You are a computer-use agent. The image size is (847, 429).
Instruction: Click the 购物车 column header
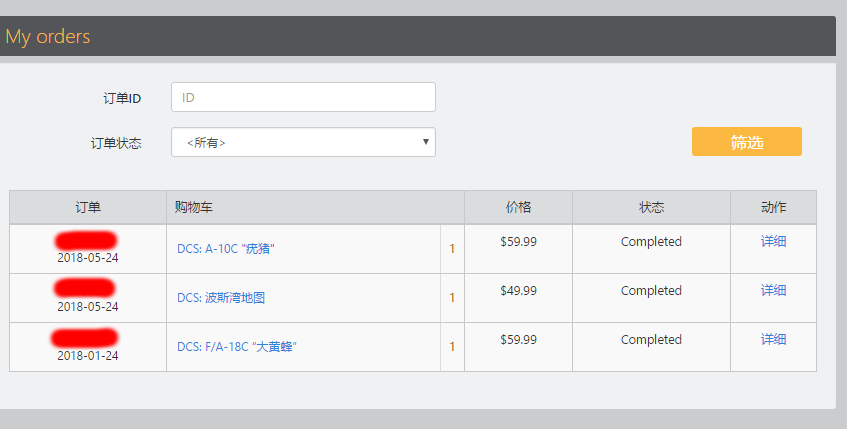pos(315,207)
